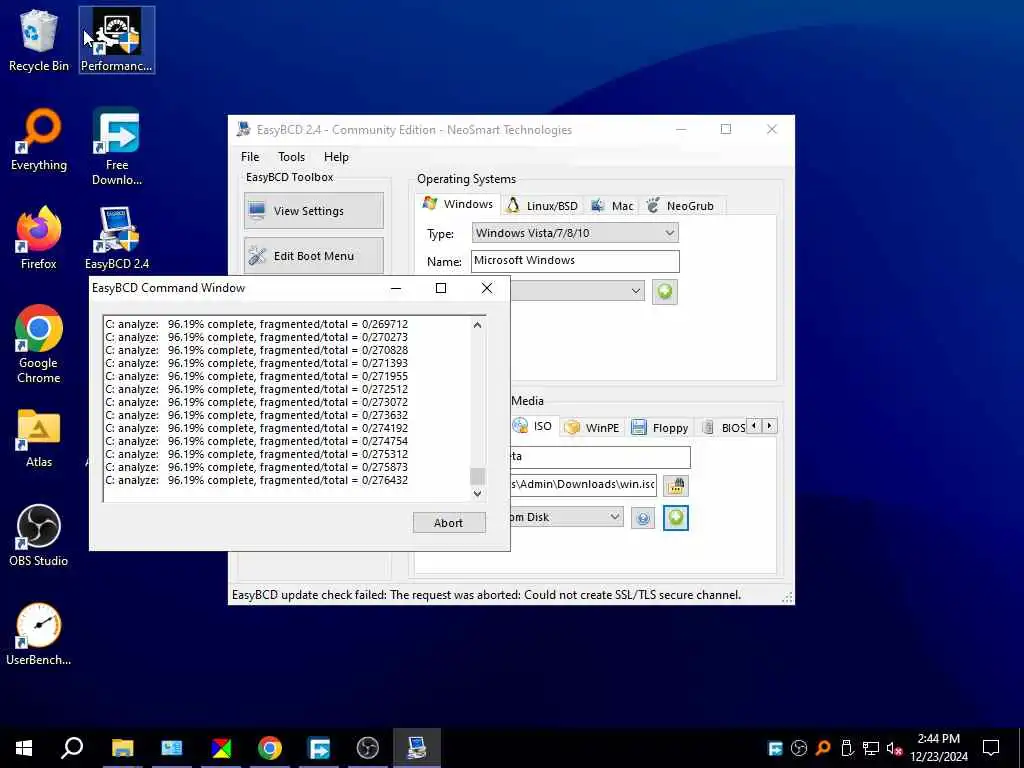This screenshot has height=768, width=1024.
Task: Click the update check failed status message
Action: coord(487,595)
